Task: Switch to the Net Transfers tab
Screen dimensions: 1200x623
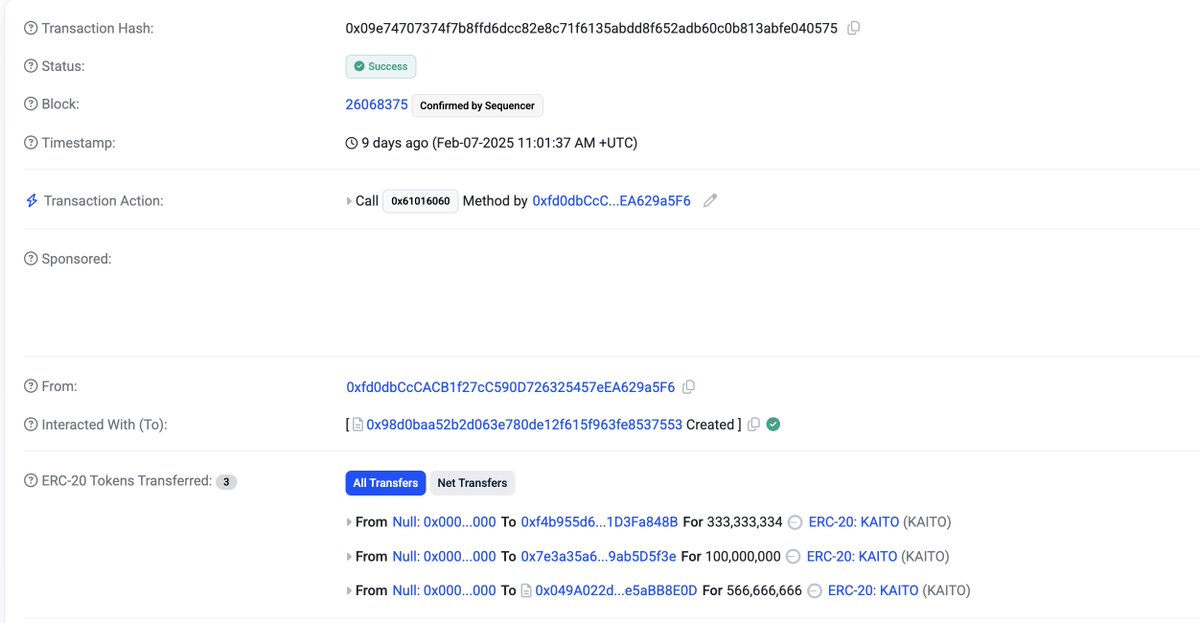Action: click(x=472, y=483)
